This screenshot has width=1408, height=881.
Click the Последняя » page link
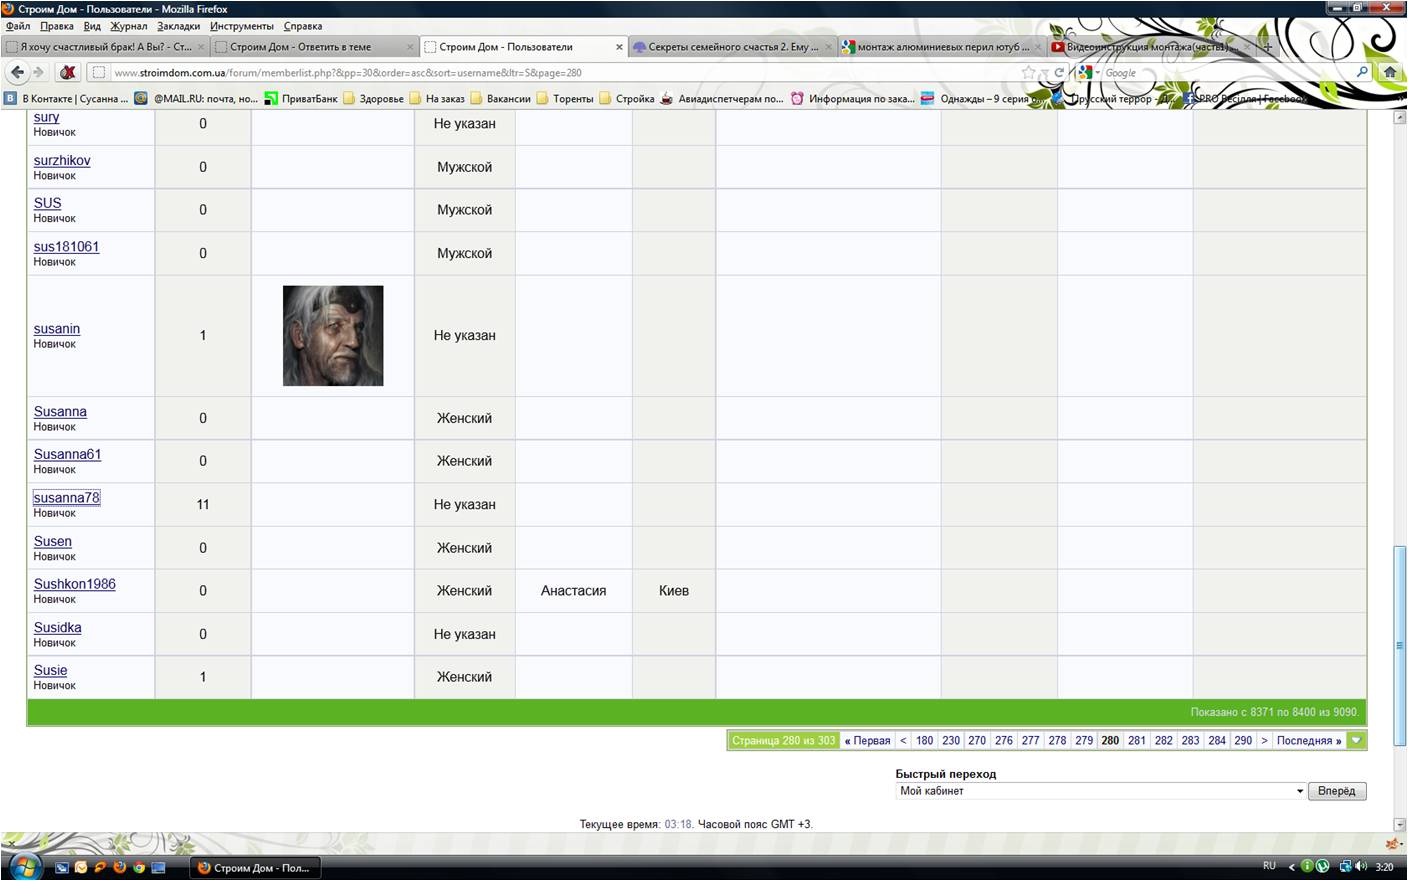1309,740
